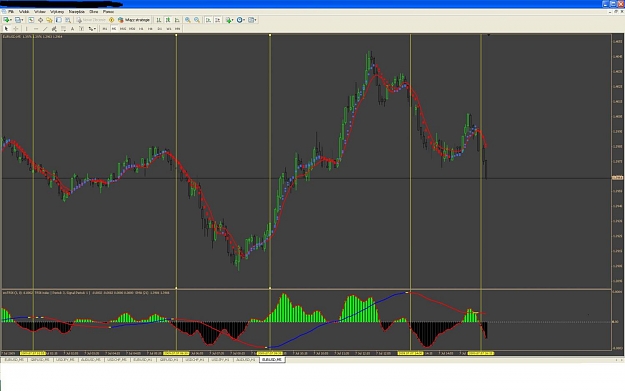Viewport: 625px width, 391px height.
Task: Expand the New Chart dropdown arrow
Action: (x=11, y=20)
